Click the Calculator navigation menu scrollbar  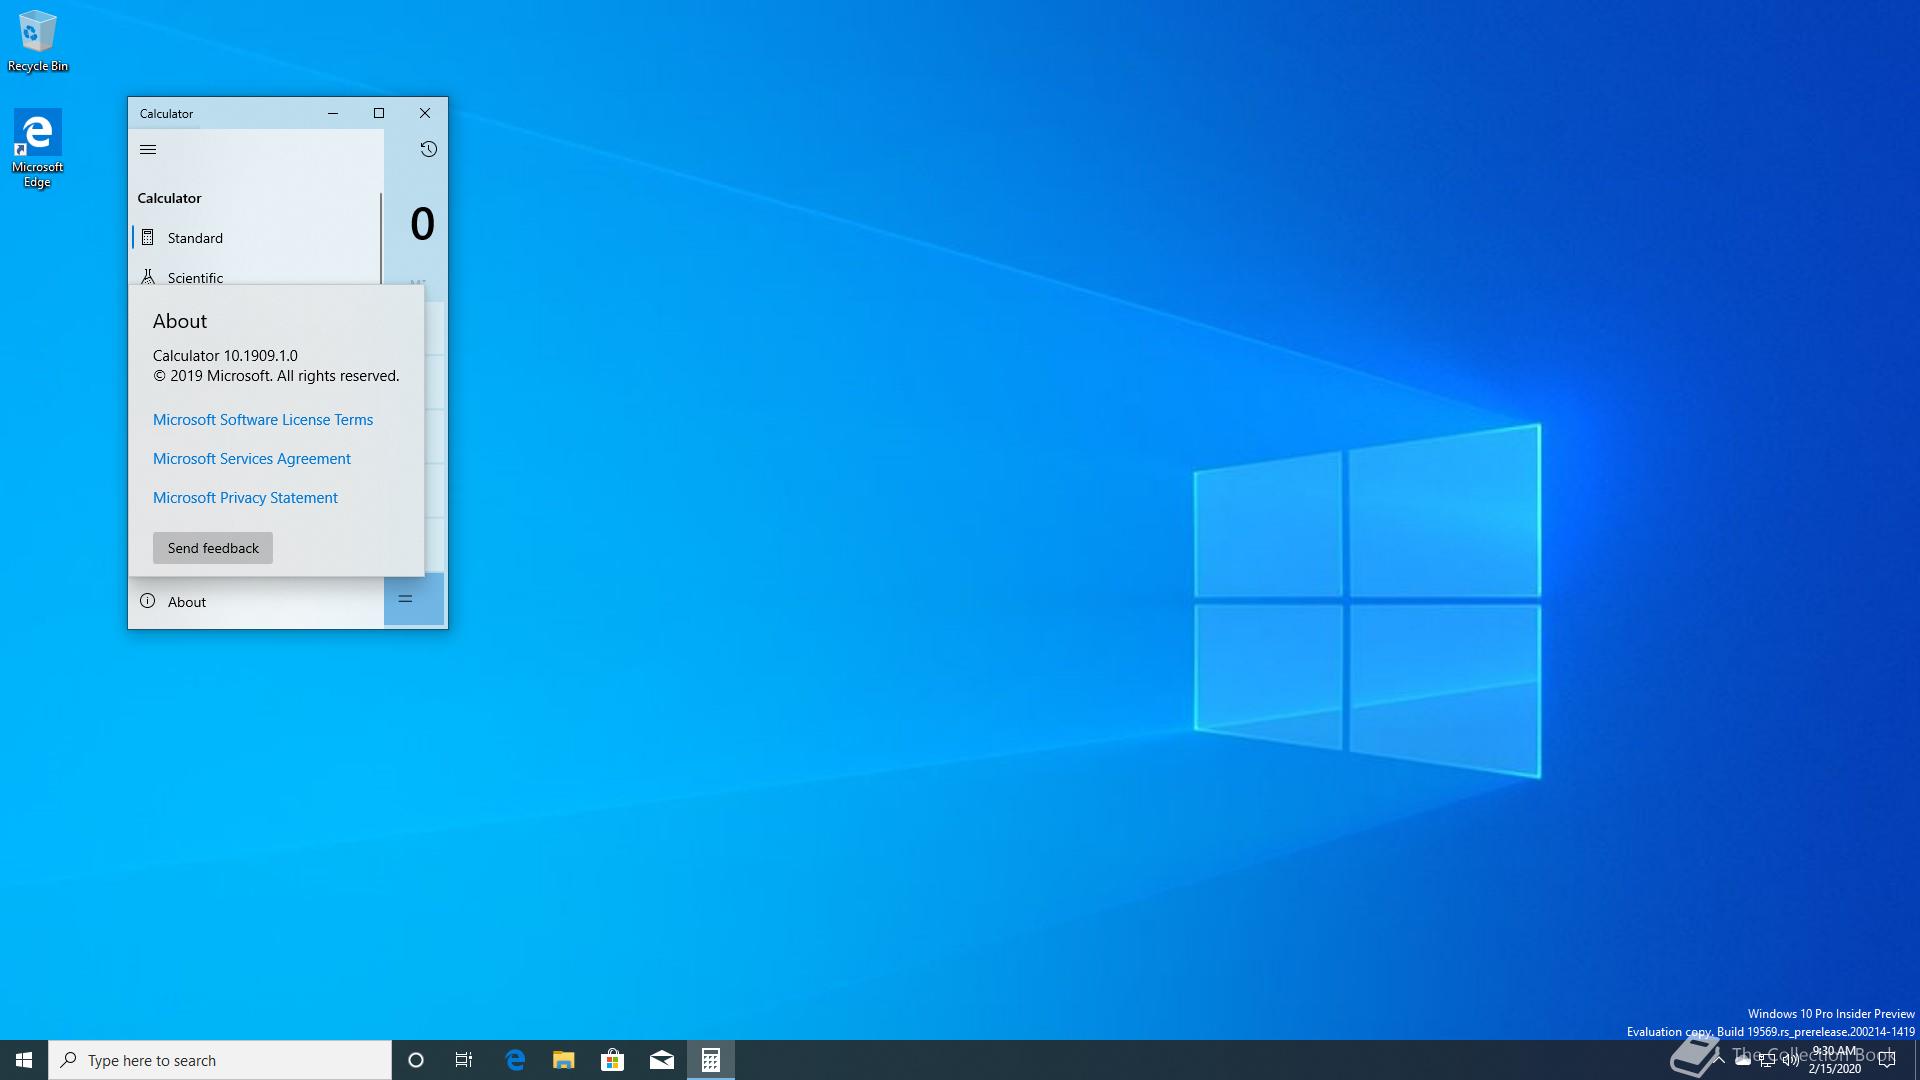(x=381, y=238)
